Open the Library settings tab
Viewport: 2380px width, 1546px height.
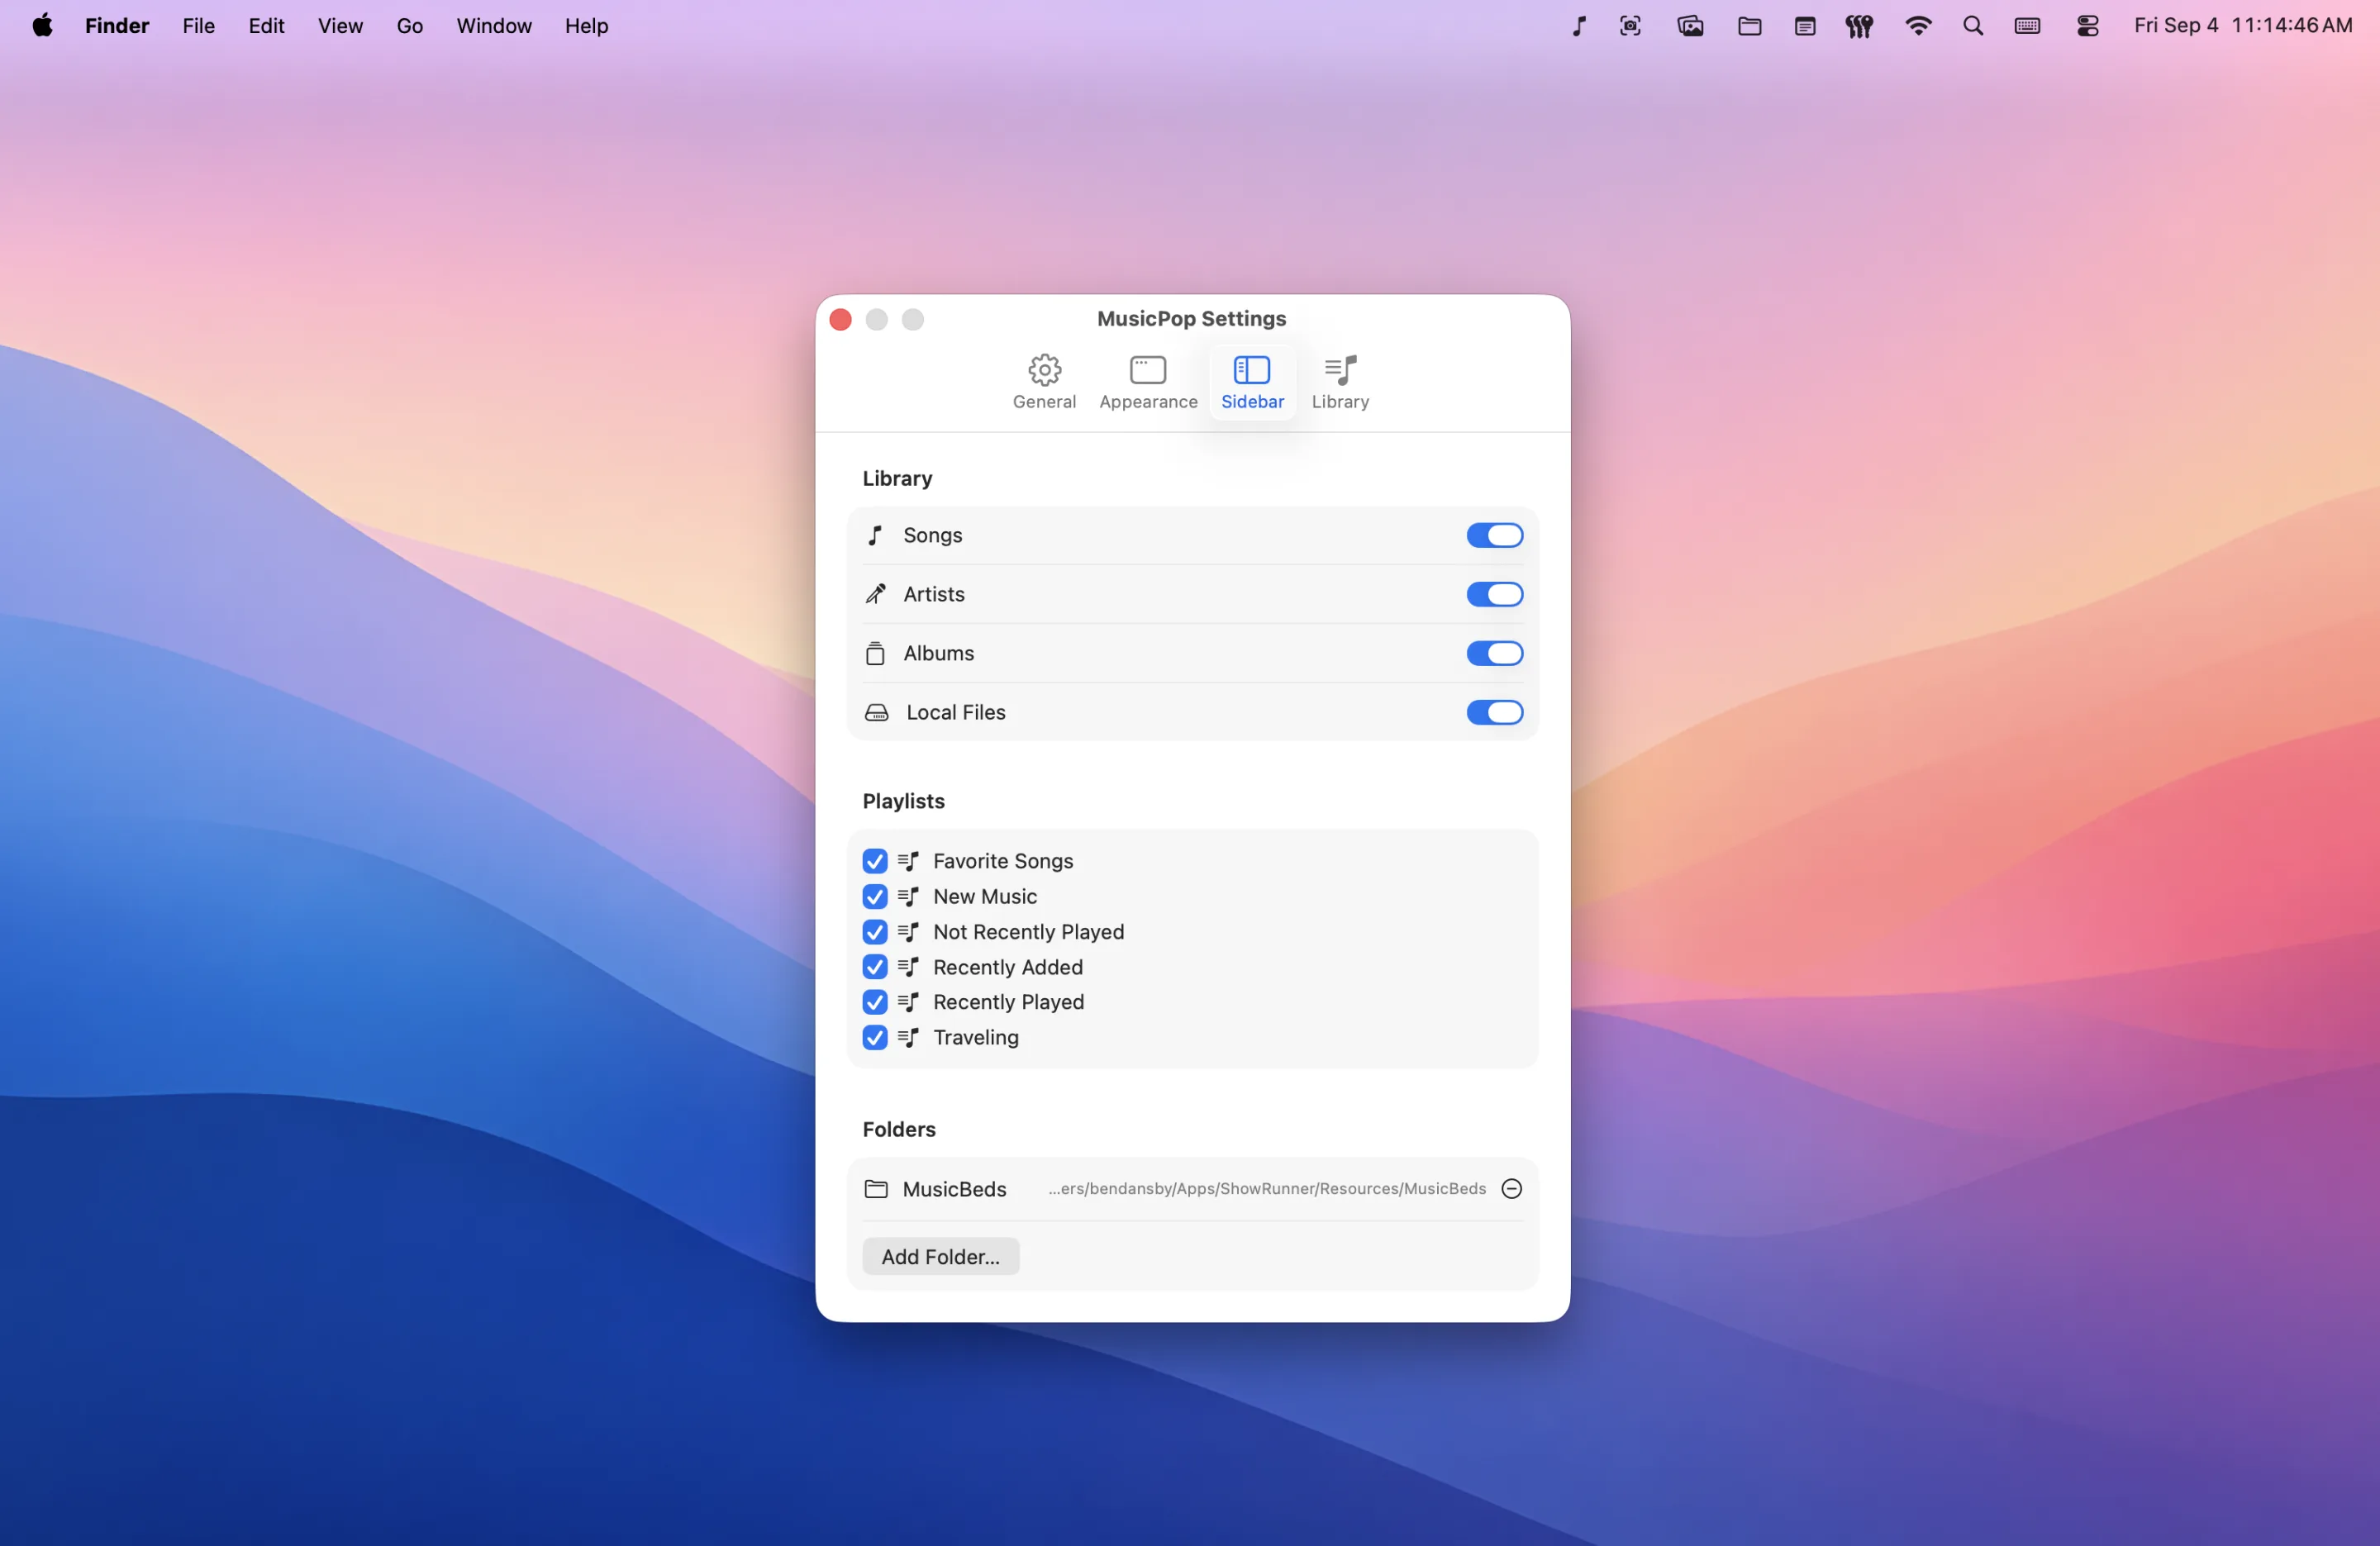1340,382
